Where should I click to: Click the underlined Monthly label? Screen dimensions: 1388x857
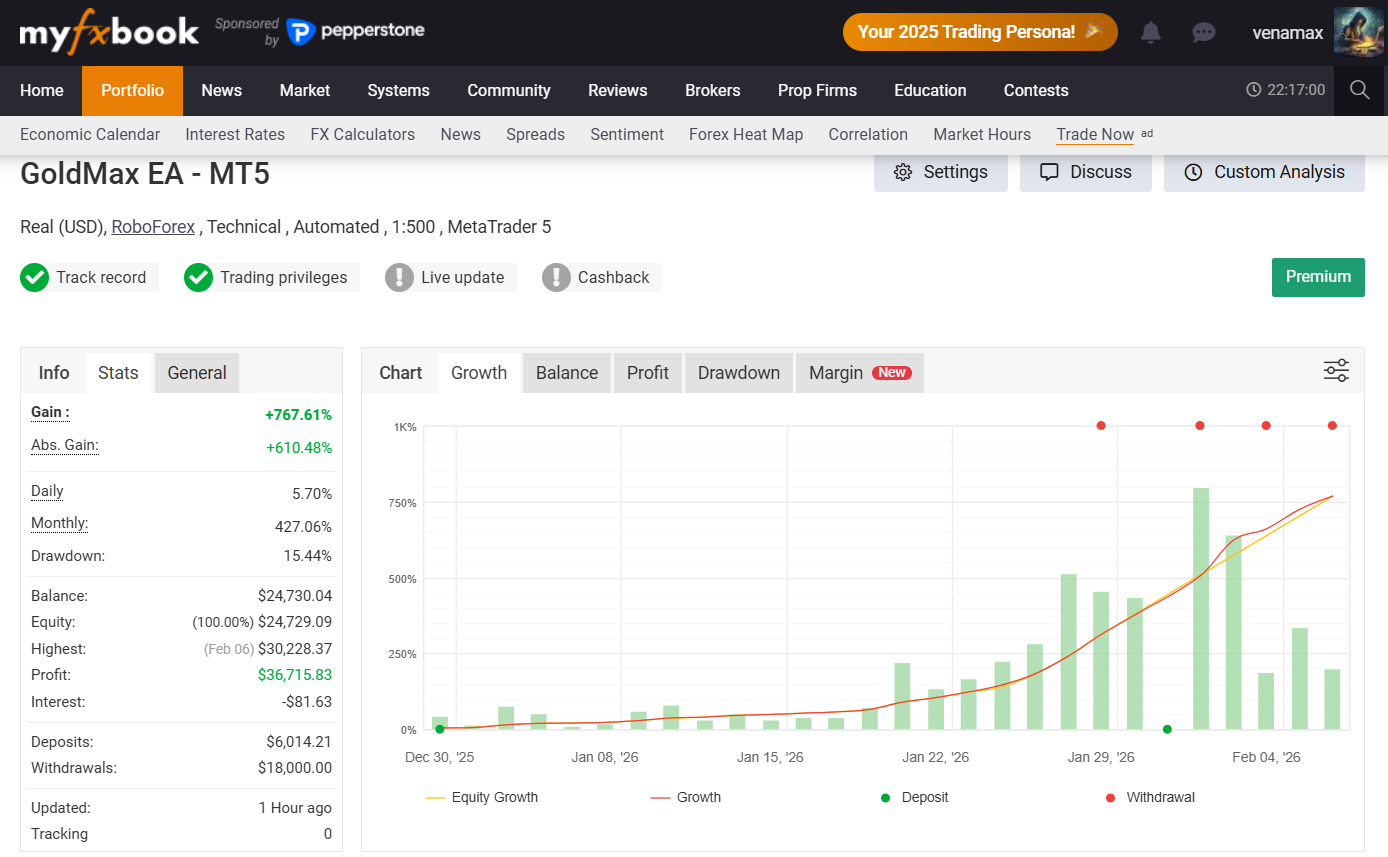pyautogui.click(x=59, y=523)
